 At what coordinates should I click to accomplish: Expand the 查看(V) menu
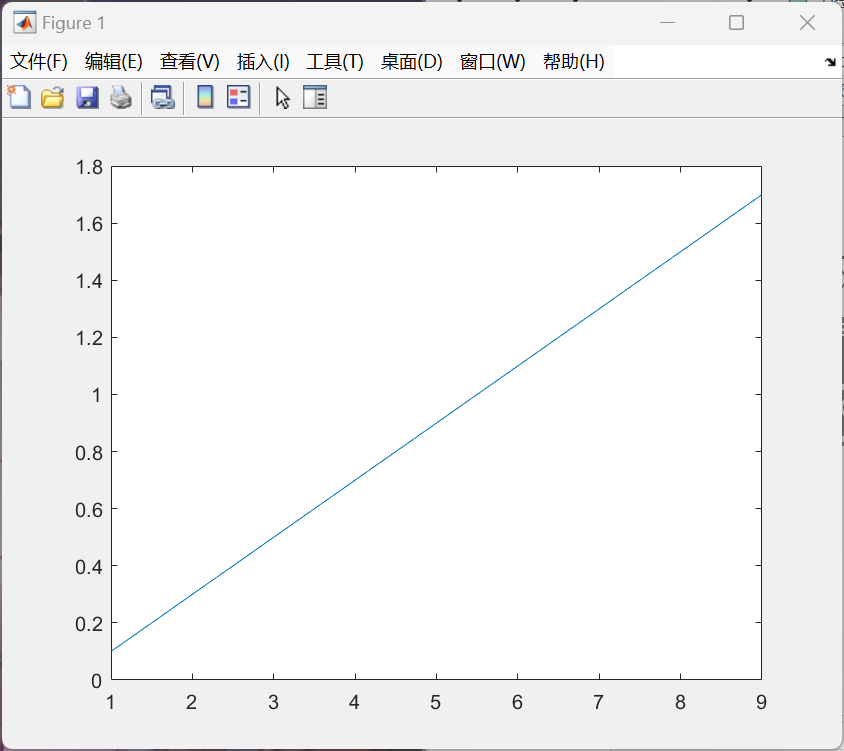pyautogui.click(x=189, y=62)
